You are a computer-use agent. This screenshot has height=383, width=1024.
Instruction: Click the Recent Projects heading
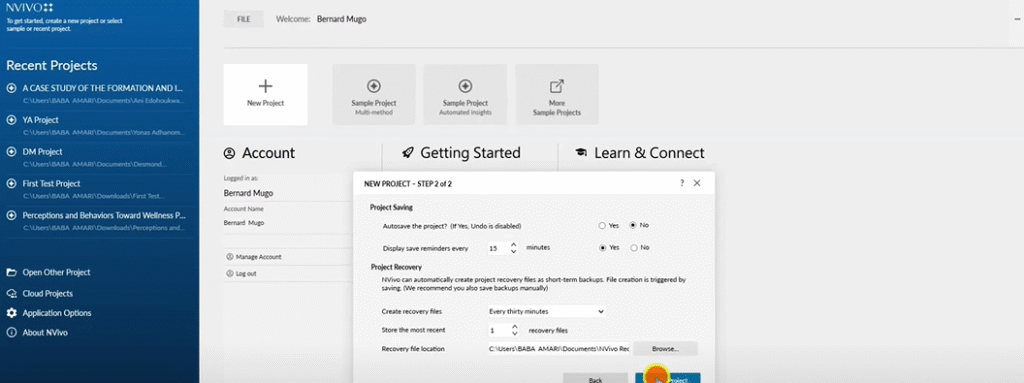tap(52, 65)
